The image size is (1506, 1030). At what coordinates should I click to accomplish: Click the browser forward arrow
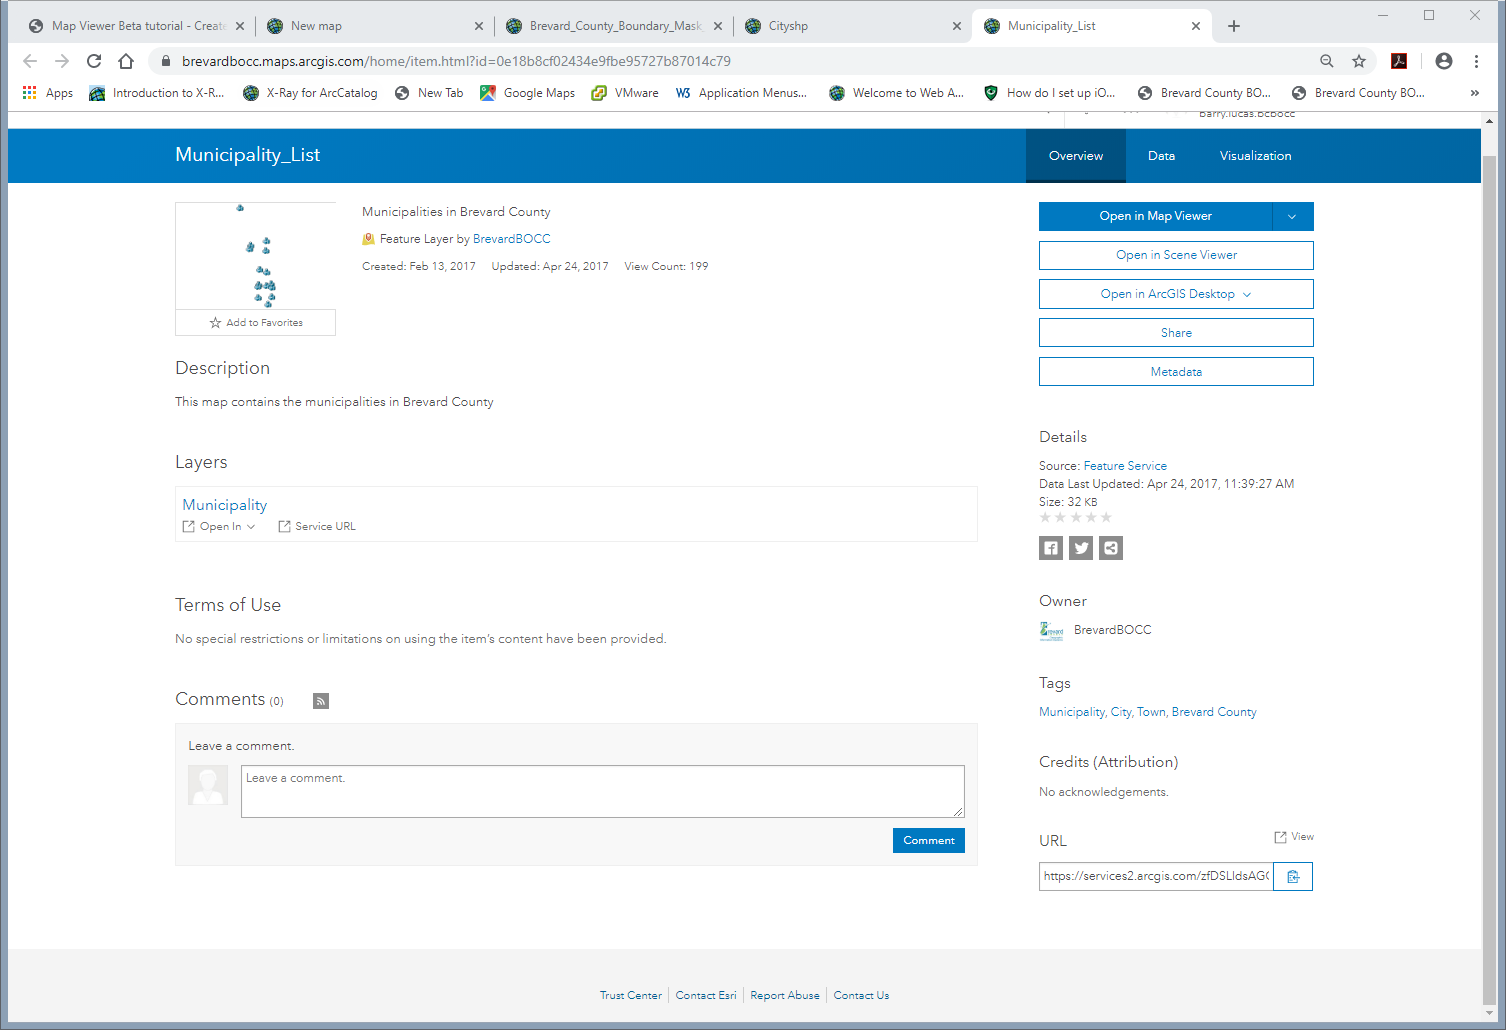coord(62,61)
